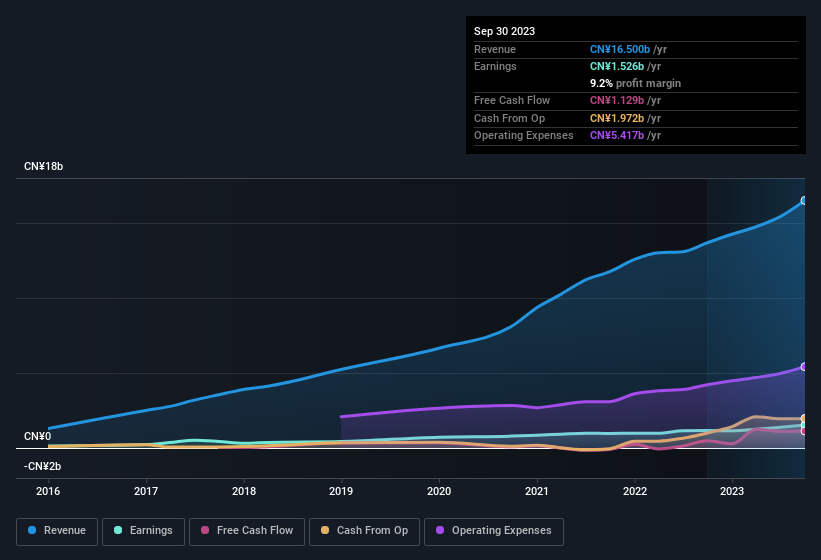Click the CN¥18b y-axis label
The width and height of the screenshot is (821, 560).
(x=43, y=166)
